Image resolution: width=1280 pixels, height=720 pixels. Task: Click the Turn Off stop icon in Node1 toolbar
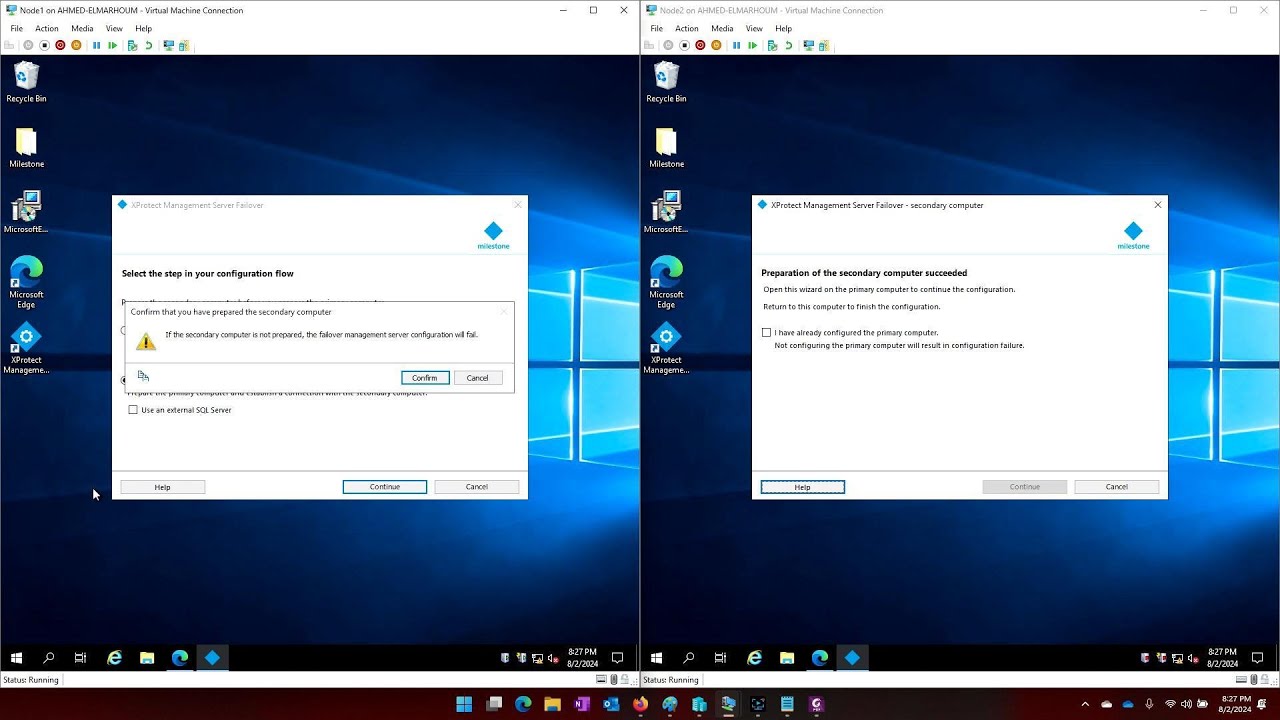44,45
